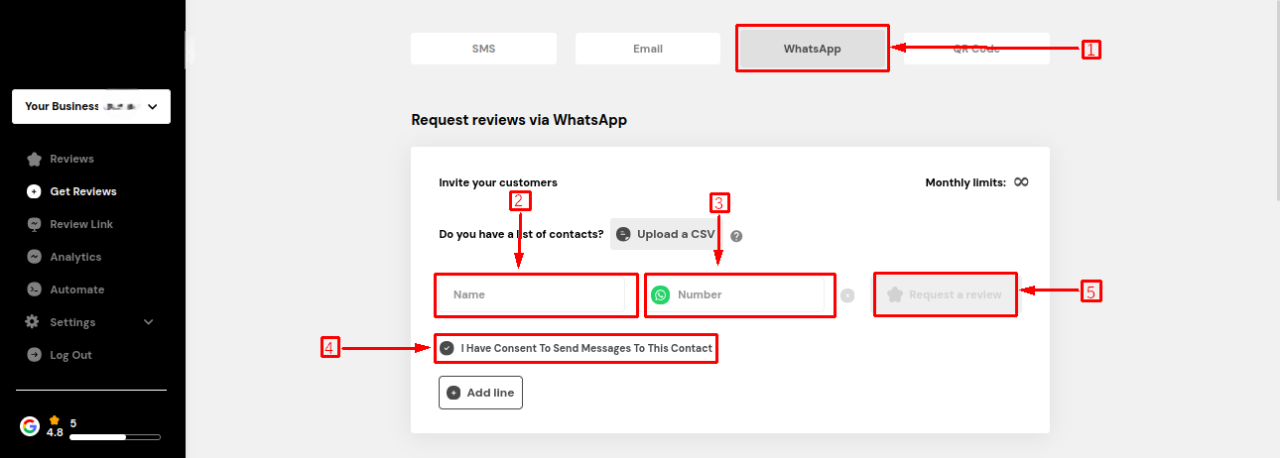Viewport: 1280px width, 458px height.
Task: Remove contact line with the x icon
Action: pos(847,295)
